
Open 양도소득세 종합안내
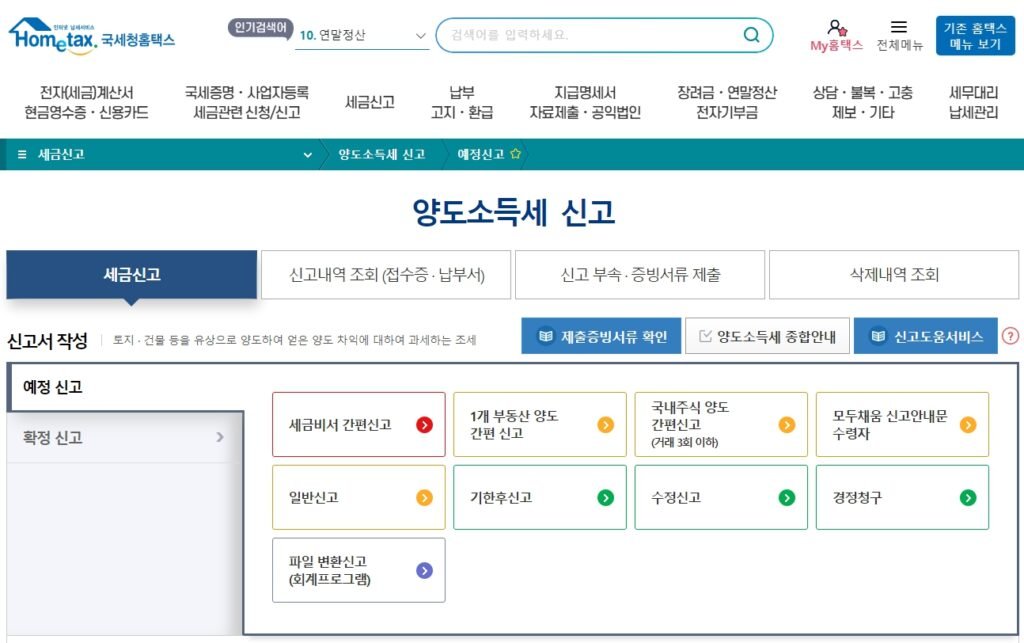pos(766,336)
